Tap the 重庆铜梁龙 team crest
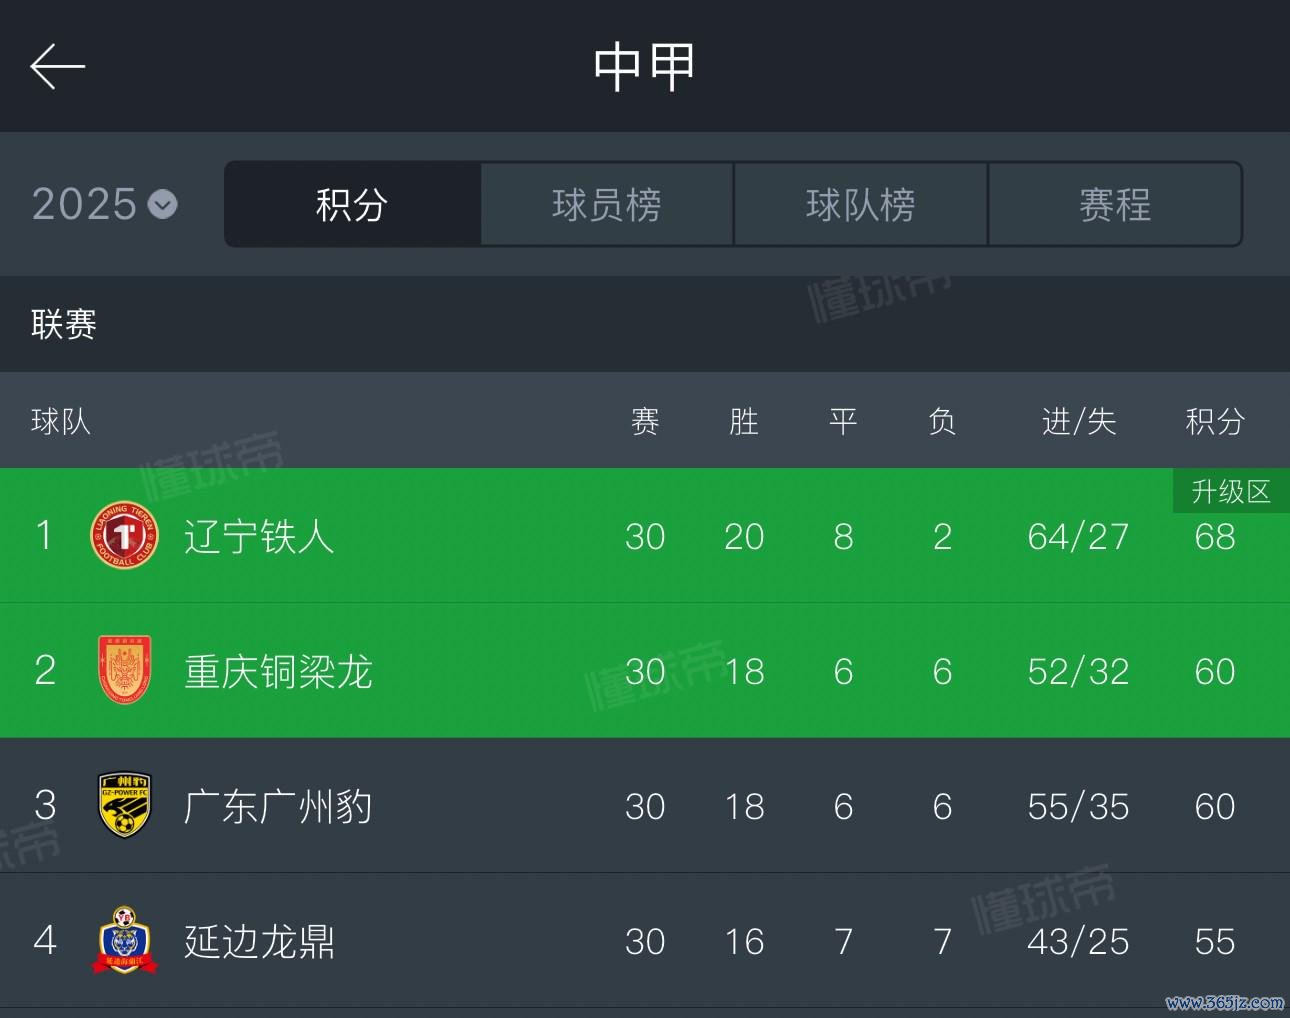Screen dimensions: 1290x1018 coord(125,670)
